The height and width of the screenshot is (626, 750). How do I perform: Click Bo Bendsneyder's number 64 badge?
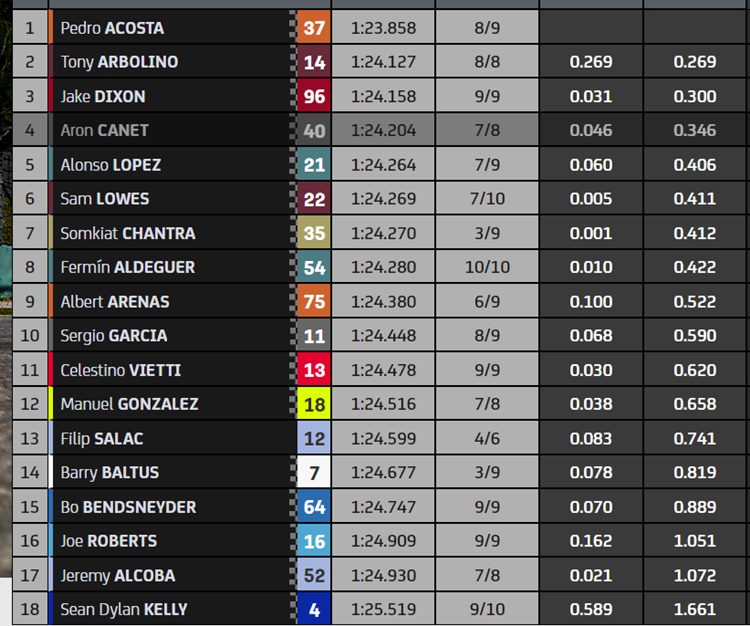[314, 507]
